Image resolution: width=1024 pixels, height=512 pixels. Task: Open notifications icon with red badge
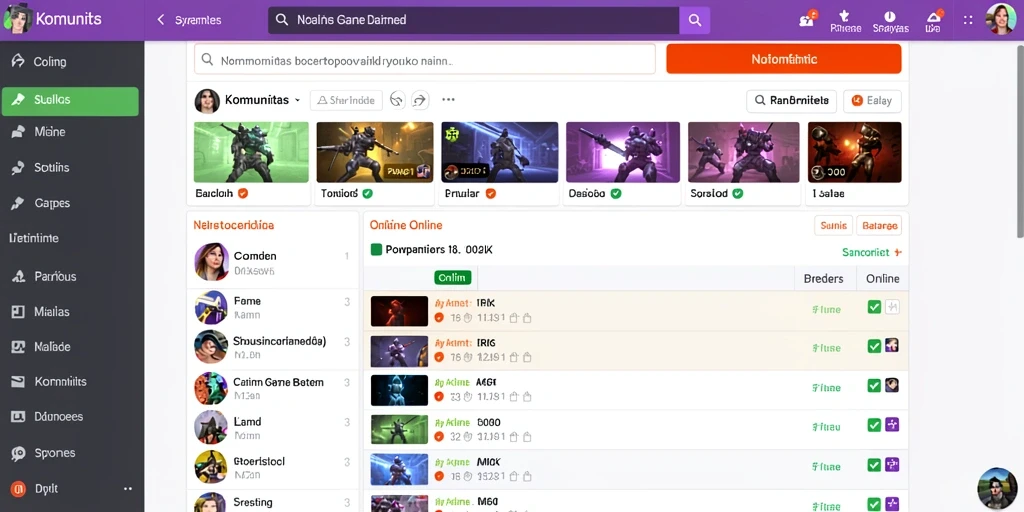[x=807, y=19]
